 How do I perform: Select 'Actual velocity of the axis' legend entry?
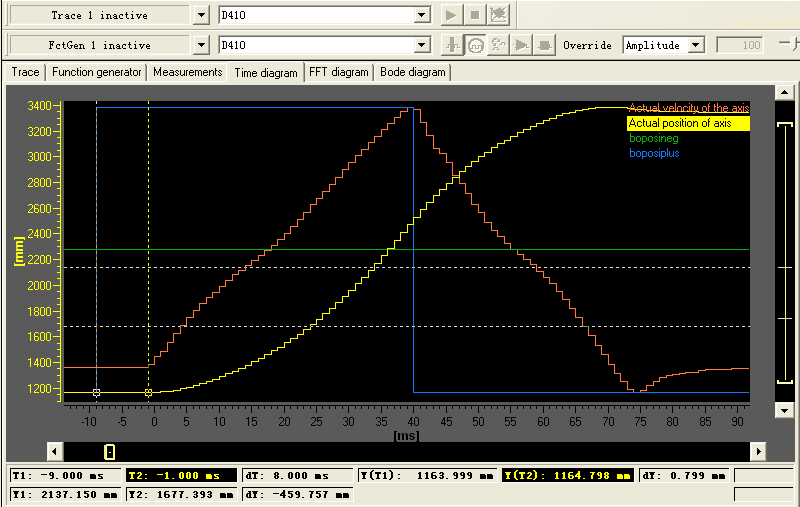(688, 108)
